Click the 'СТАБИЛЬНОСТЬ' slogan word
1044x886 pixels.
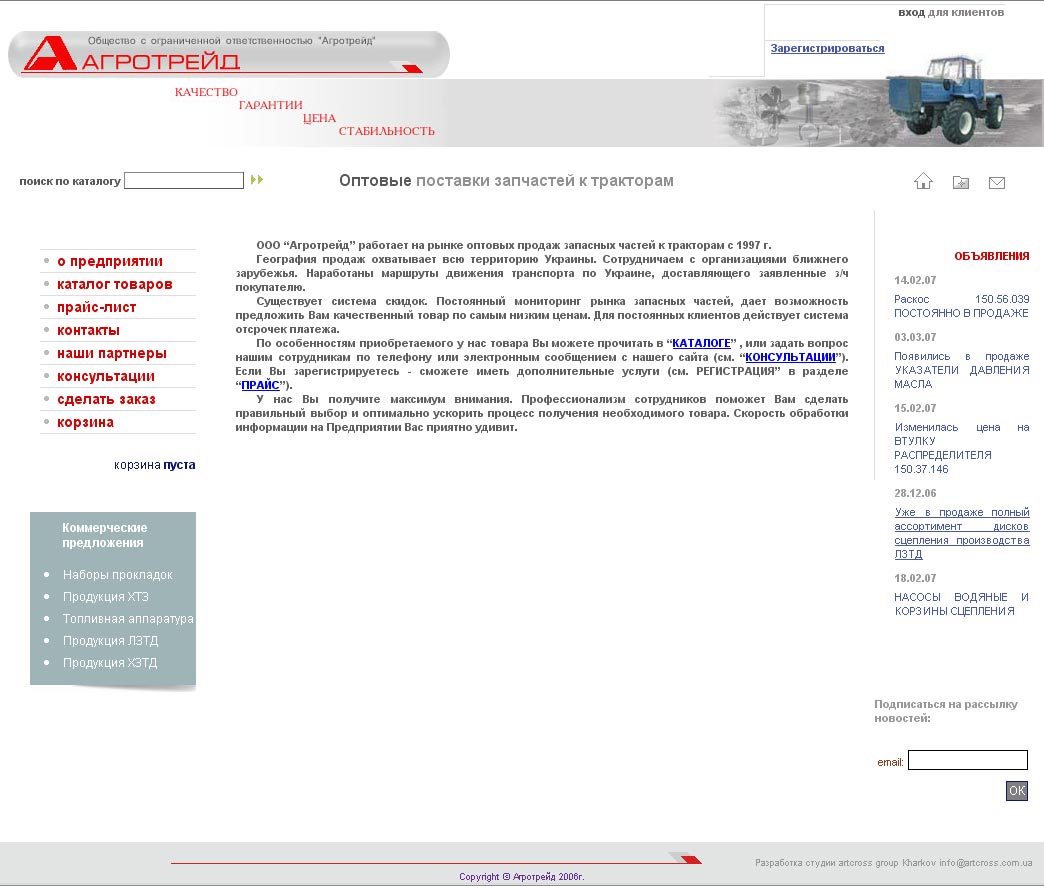[x=387, y=131]
